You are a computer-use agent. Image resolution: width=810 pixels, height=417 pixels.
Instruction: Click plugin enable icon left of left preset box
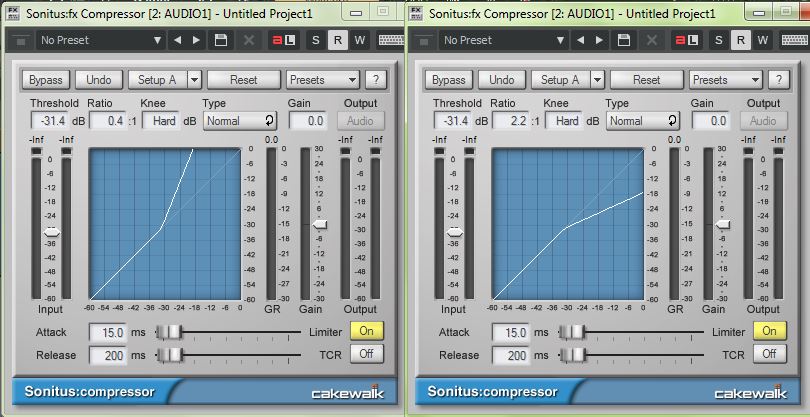pos(21,40)
